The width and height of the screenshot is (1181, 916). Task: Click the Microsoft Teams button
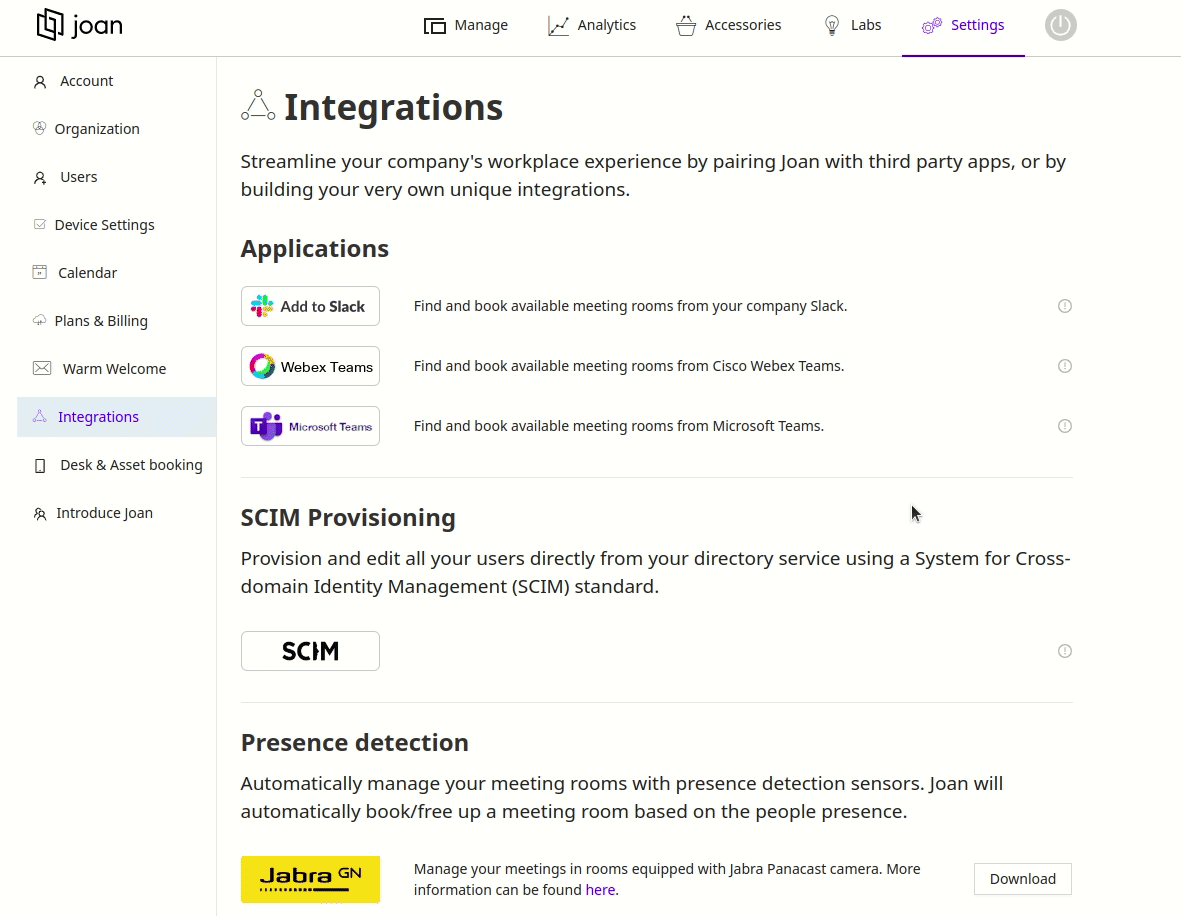310,426
